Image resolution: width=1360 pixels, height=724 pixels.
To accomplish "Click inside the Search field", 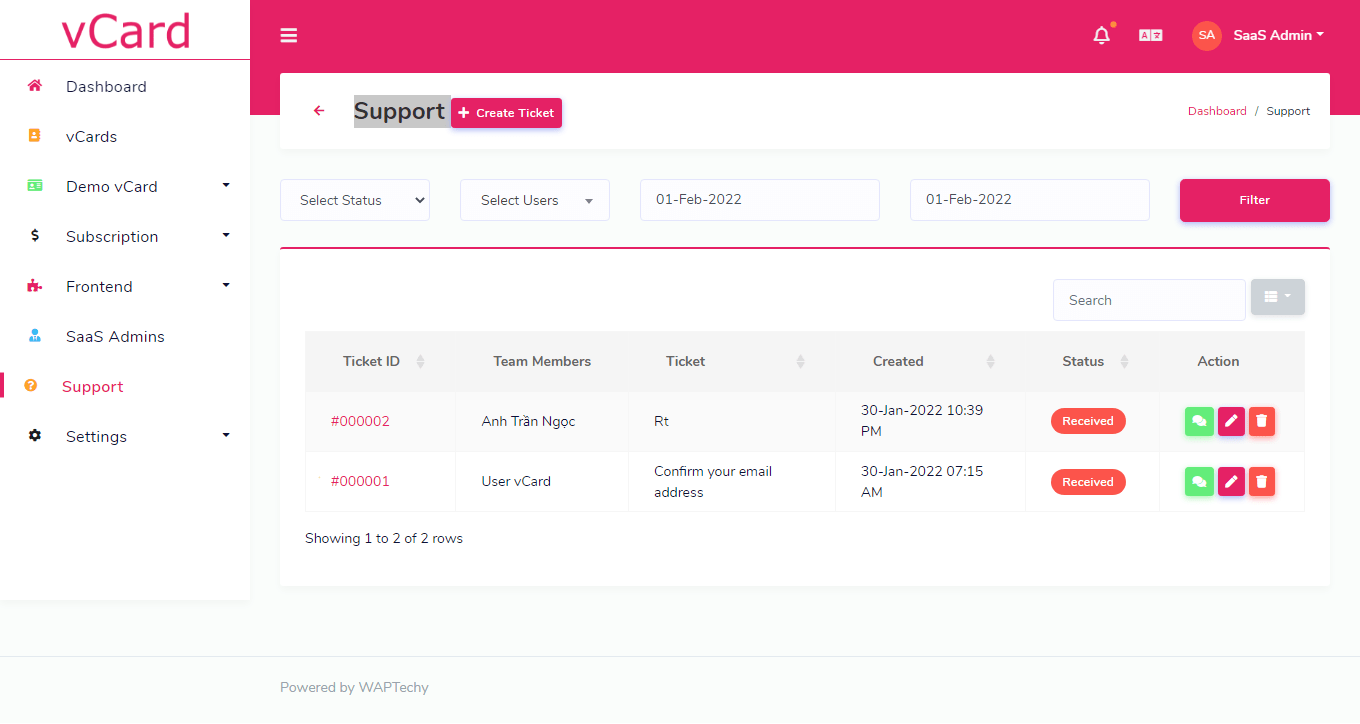I will 1149,300.
